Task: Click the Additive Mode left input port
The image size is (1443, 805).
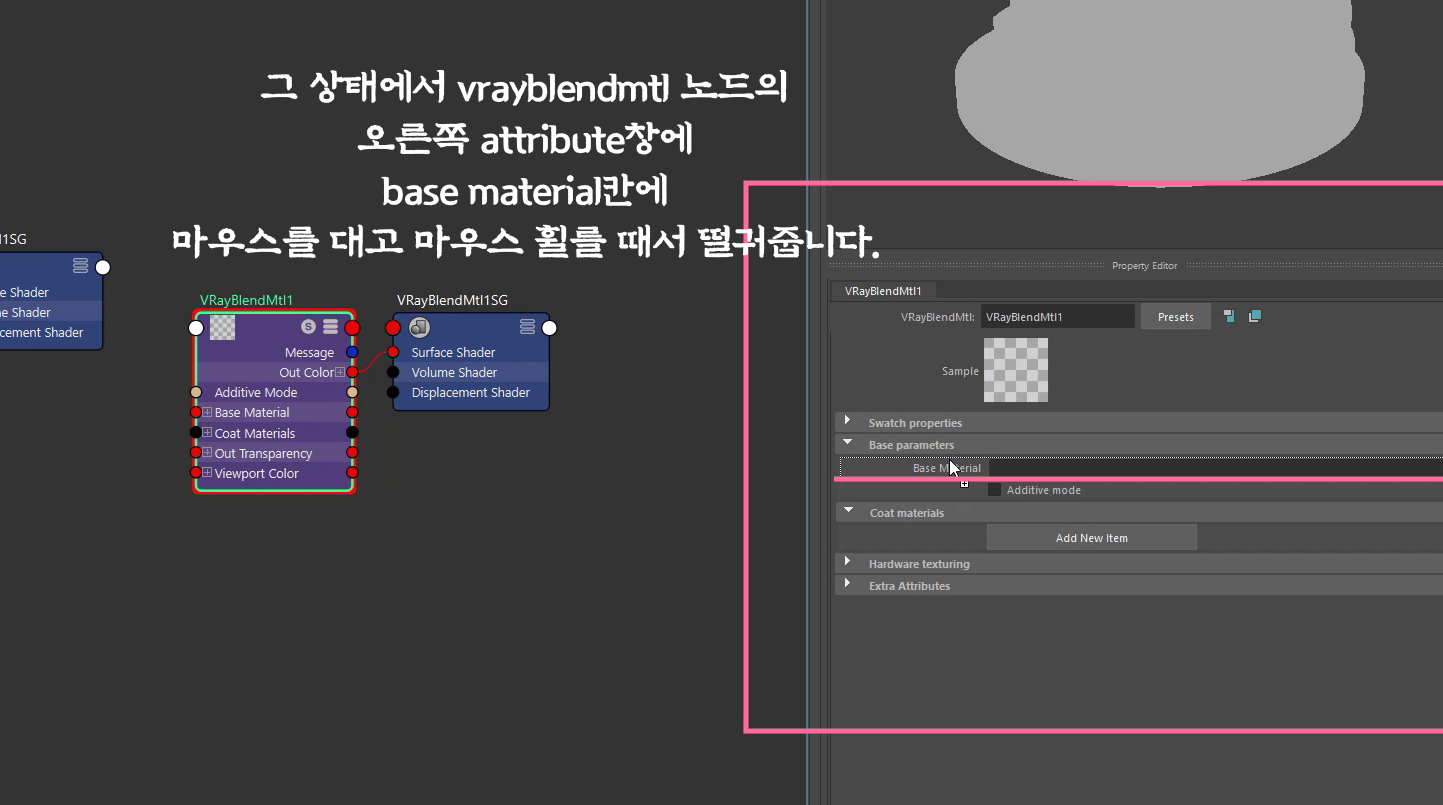Action: [196, 392]
